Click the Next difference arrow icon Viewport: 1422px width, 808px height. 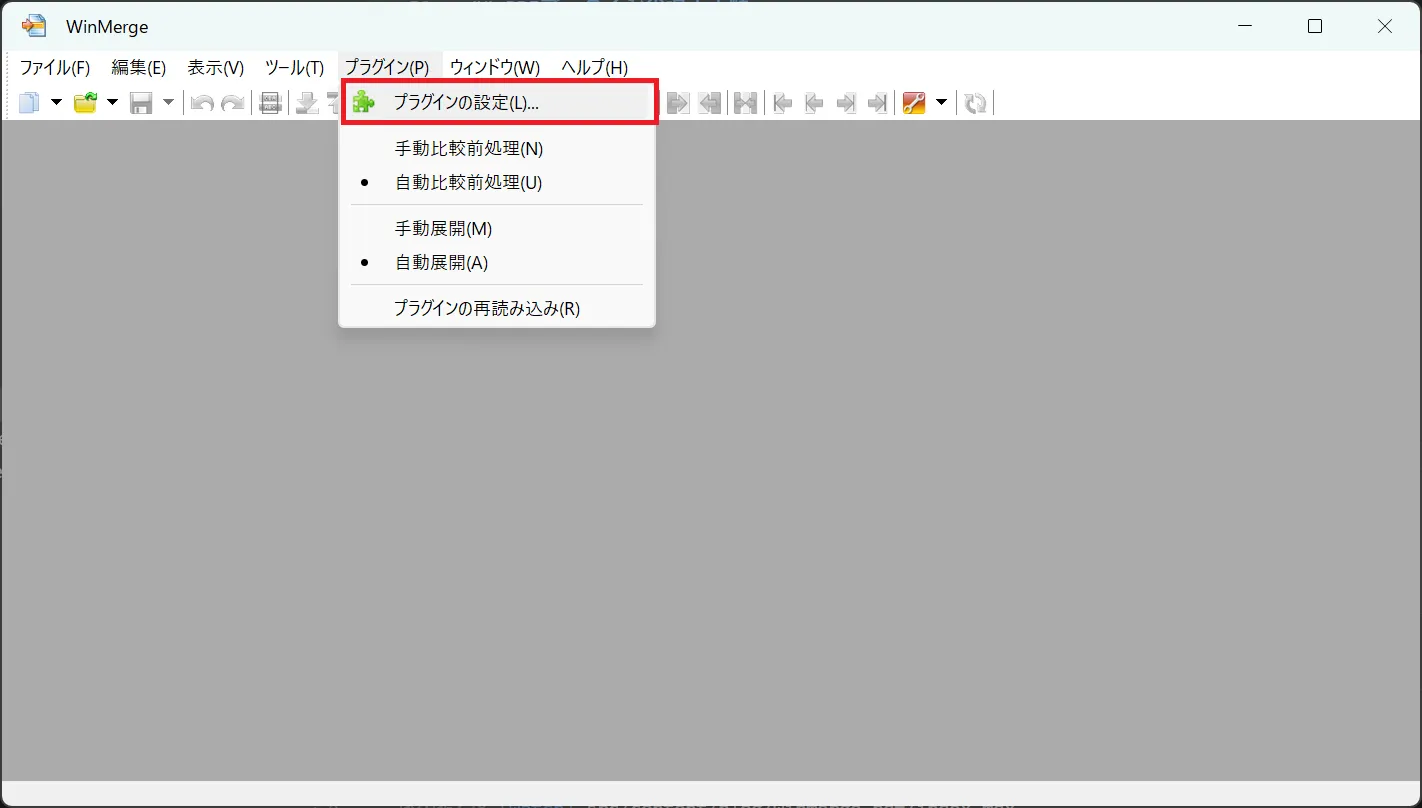click(846, 102)
